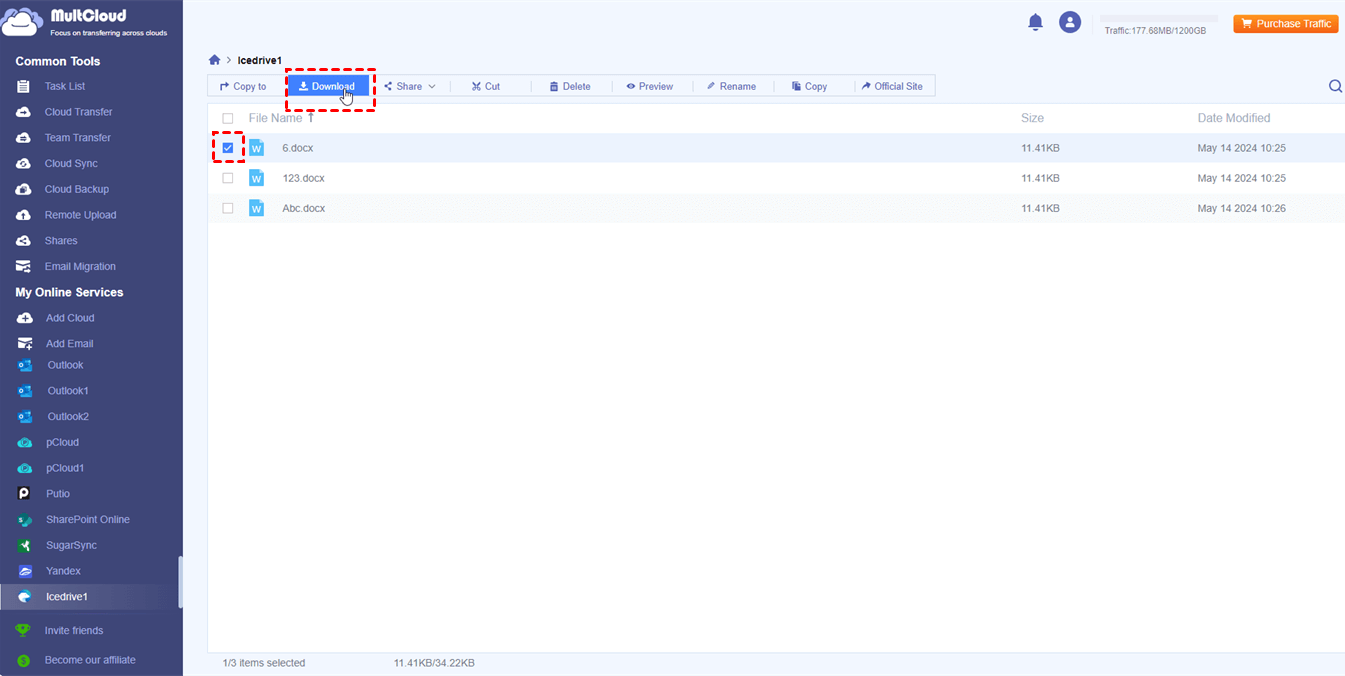This screenshot has width=1345, height=676.
Task: Click the Email Migration icon
Action: coord(24,266)
